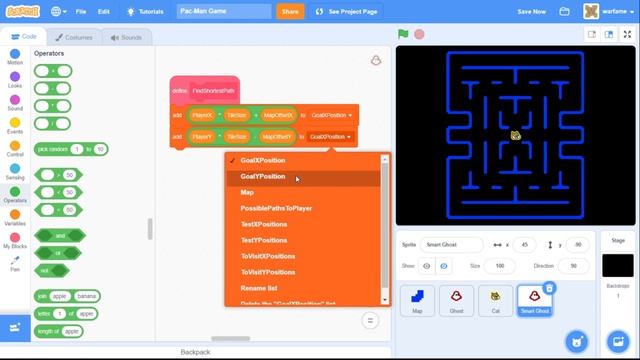640x360 pixels.
Task: Open the Edit menu
Action: (104, 12)
